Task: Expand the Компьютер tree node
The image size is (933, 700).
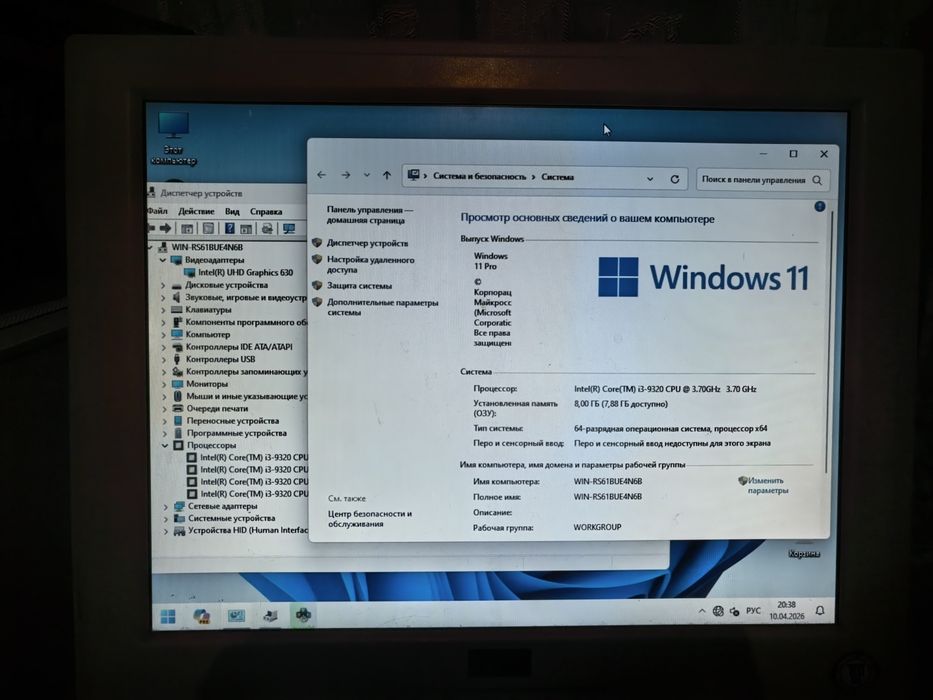Action: point(164,335)
